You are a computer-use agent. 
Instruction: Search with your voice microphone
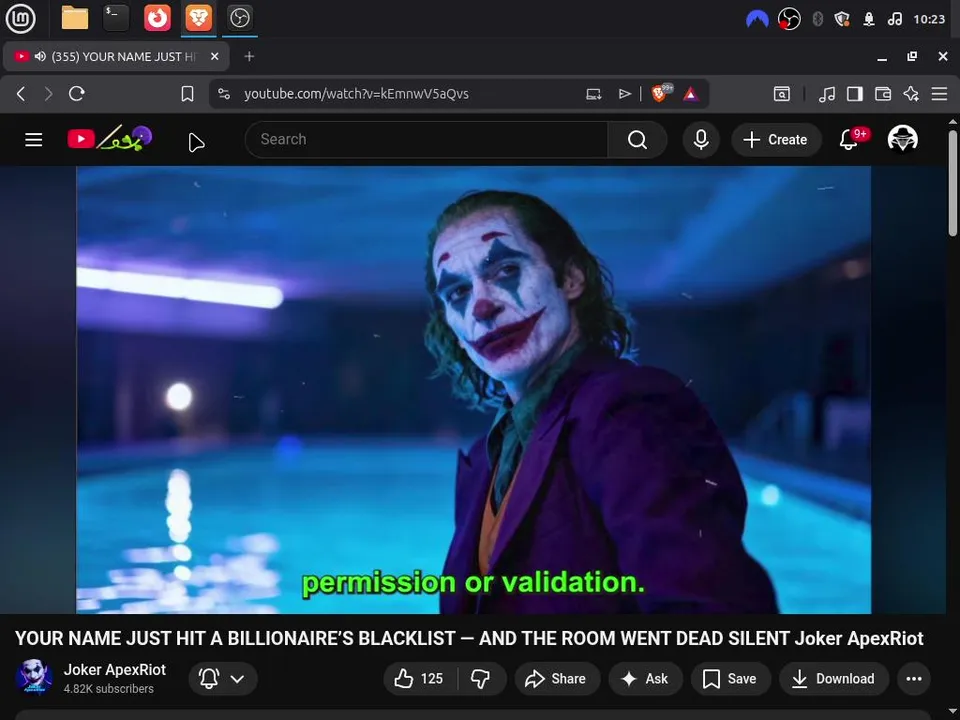[x=701, y=140]
